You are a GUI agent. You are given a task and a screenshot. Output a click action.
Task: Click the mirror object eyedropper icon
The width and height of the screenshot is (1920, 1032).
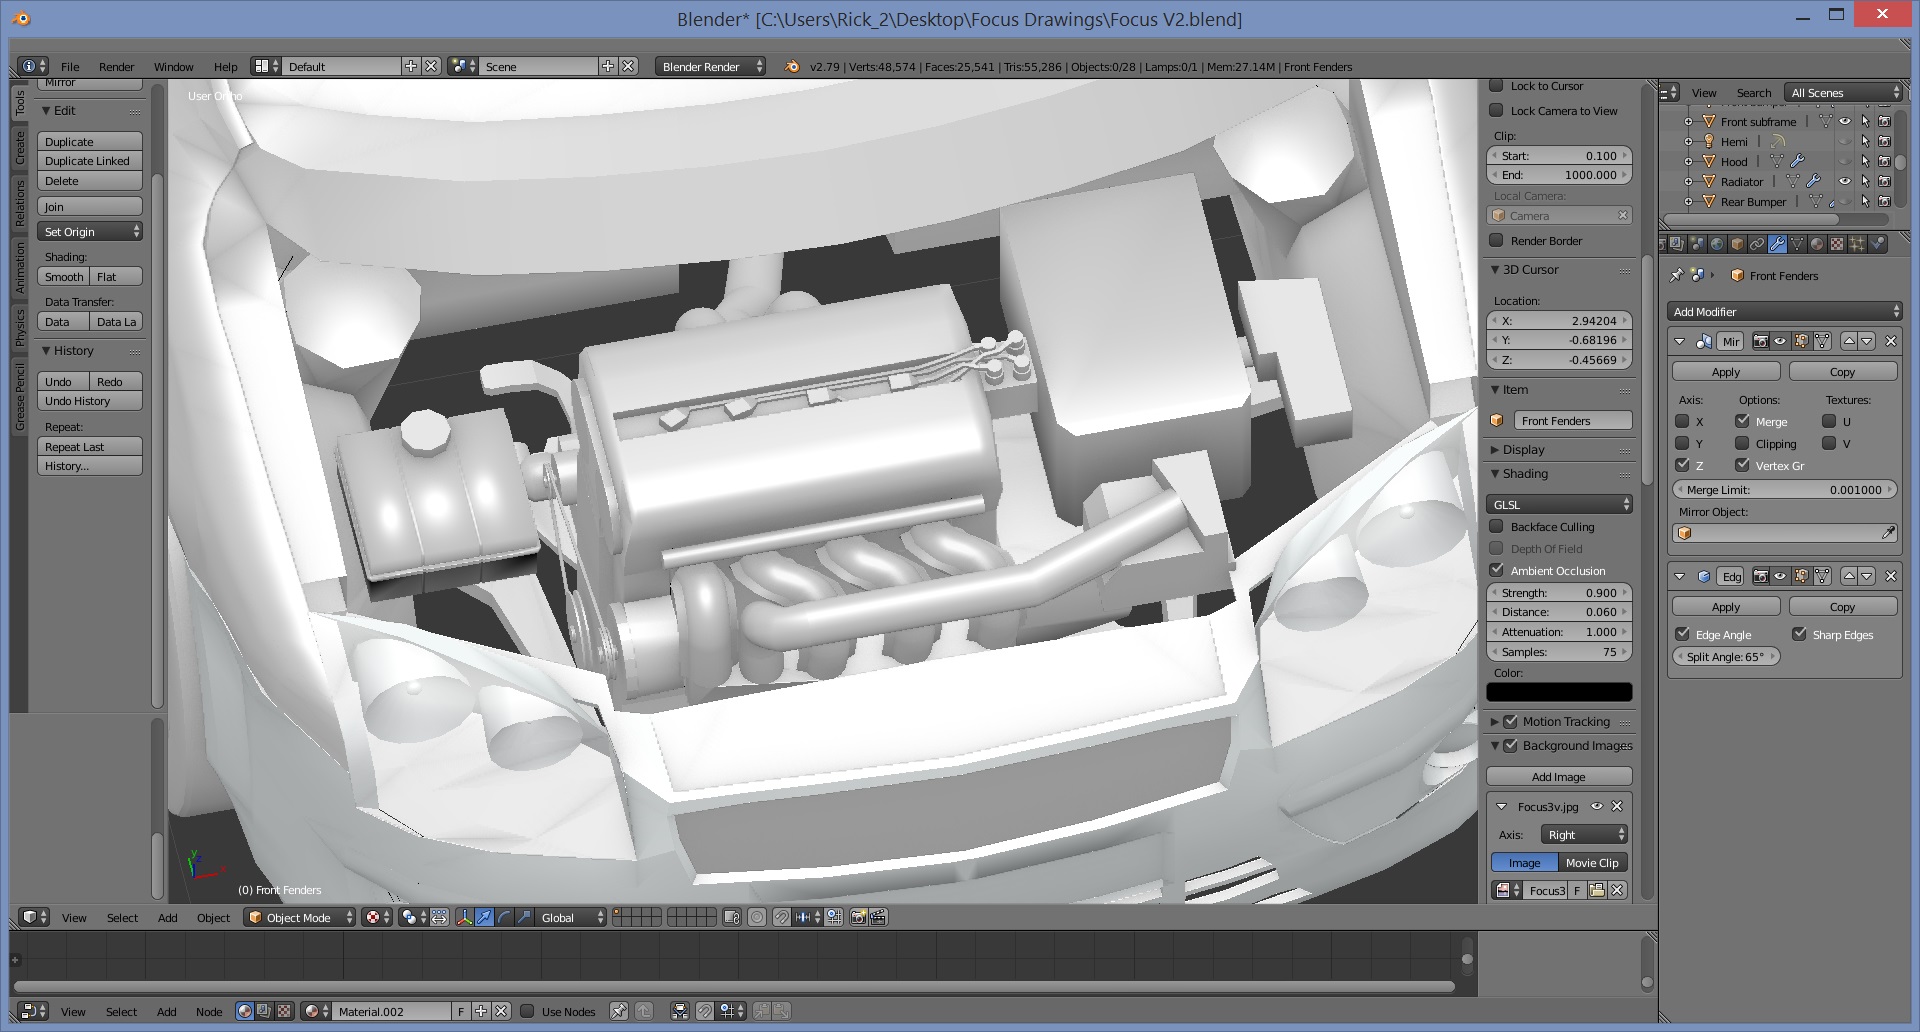1887,533
